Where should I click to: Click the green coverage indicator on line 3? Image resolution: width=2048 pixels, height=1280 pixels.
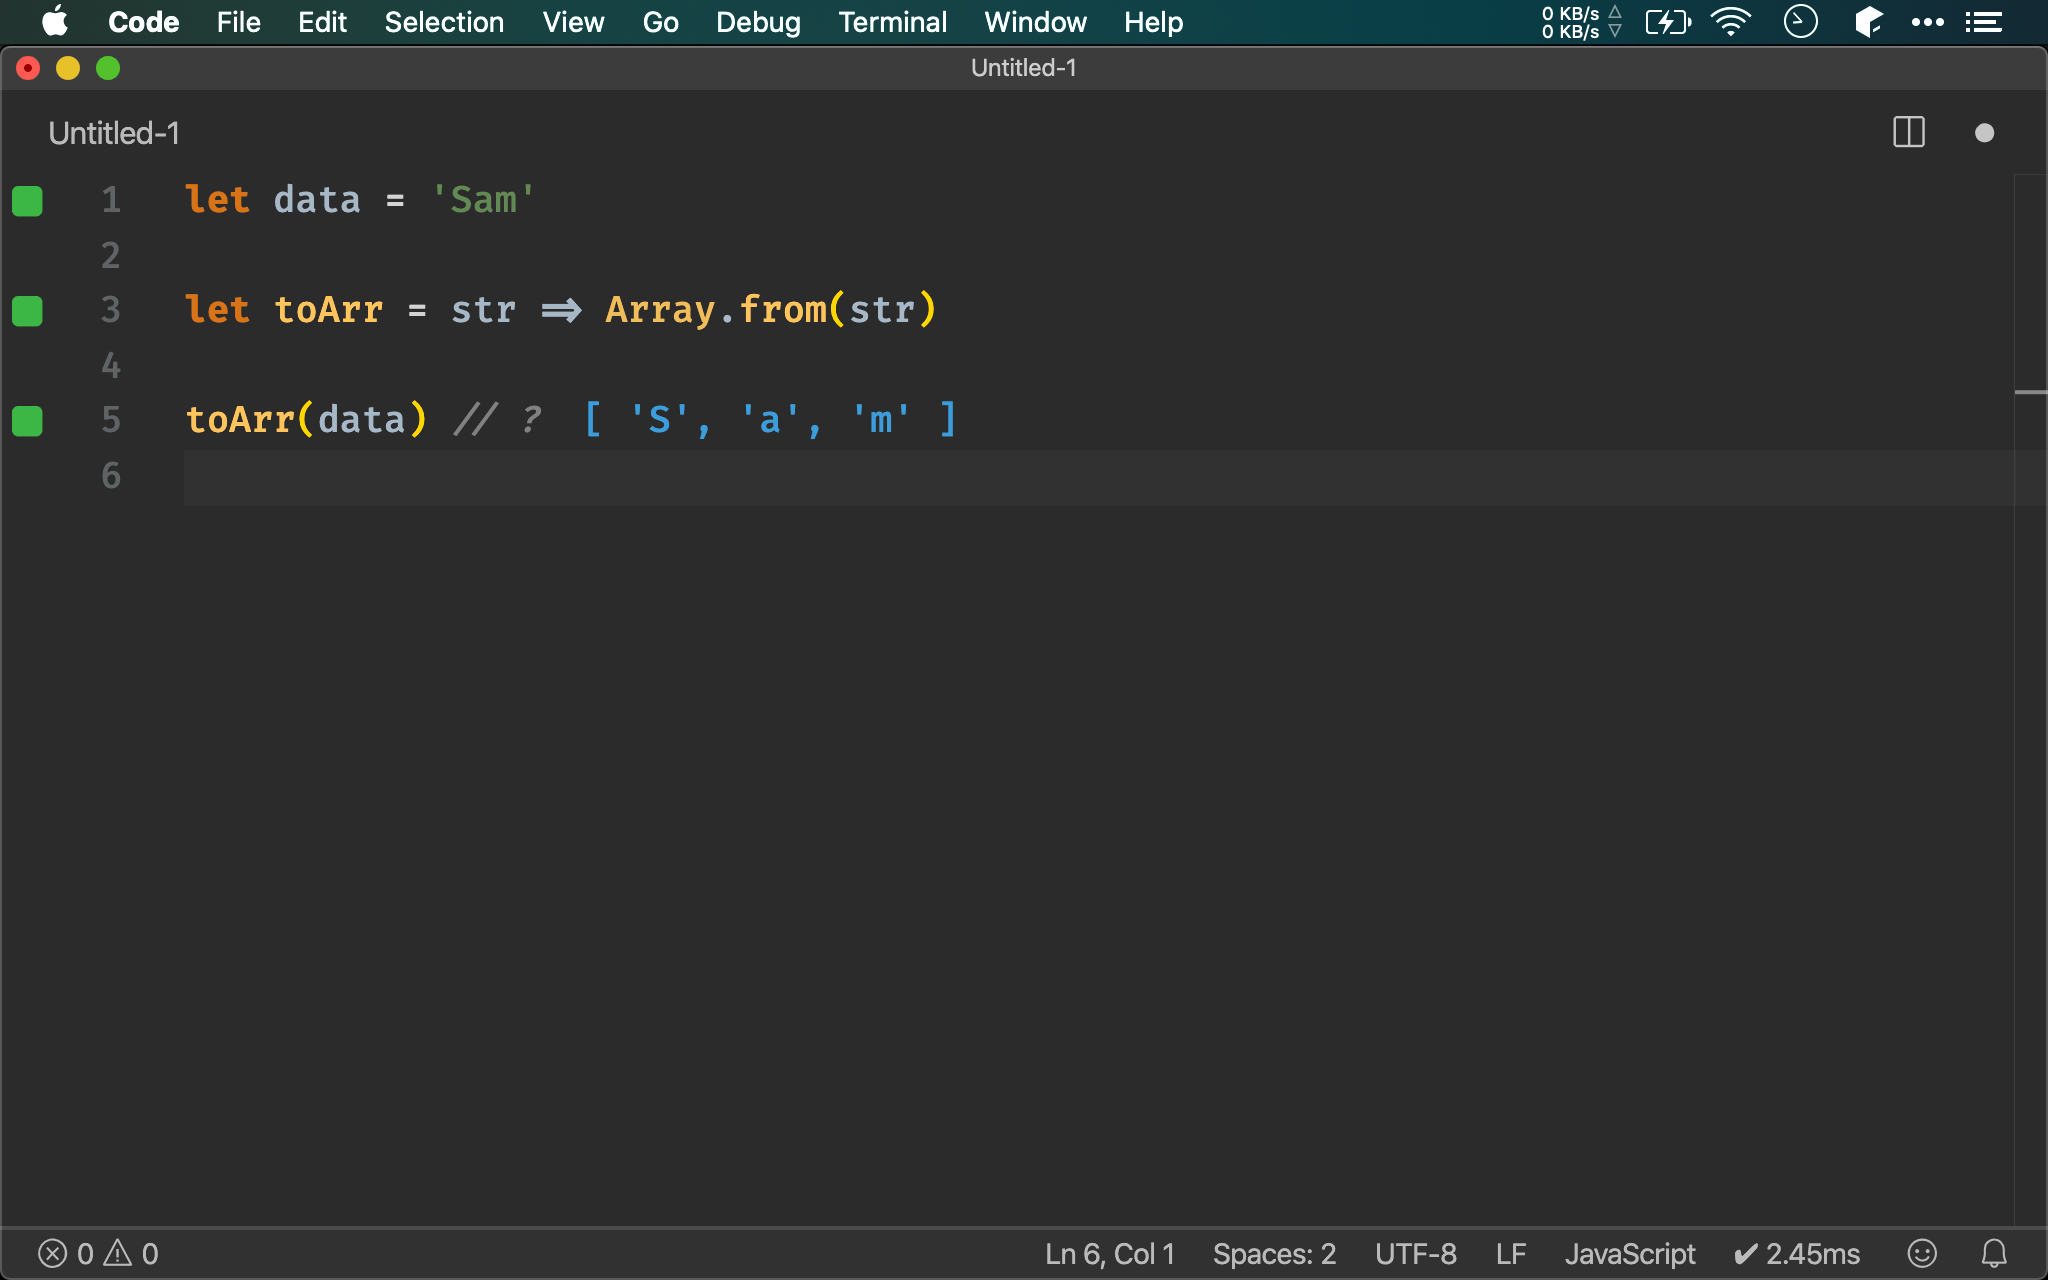(28, 311)
